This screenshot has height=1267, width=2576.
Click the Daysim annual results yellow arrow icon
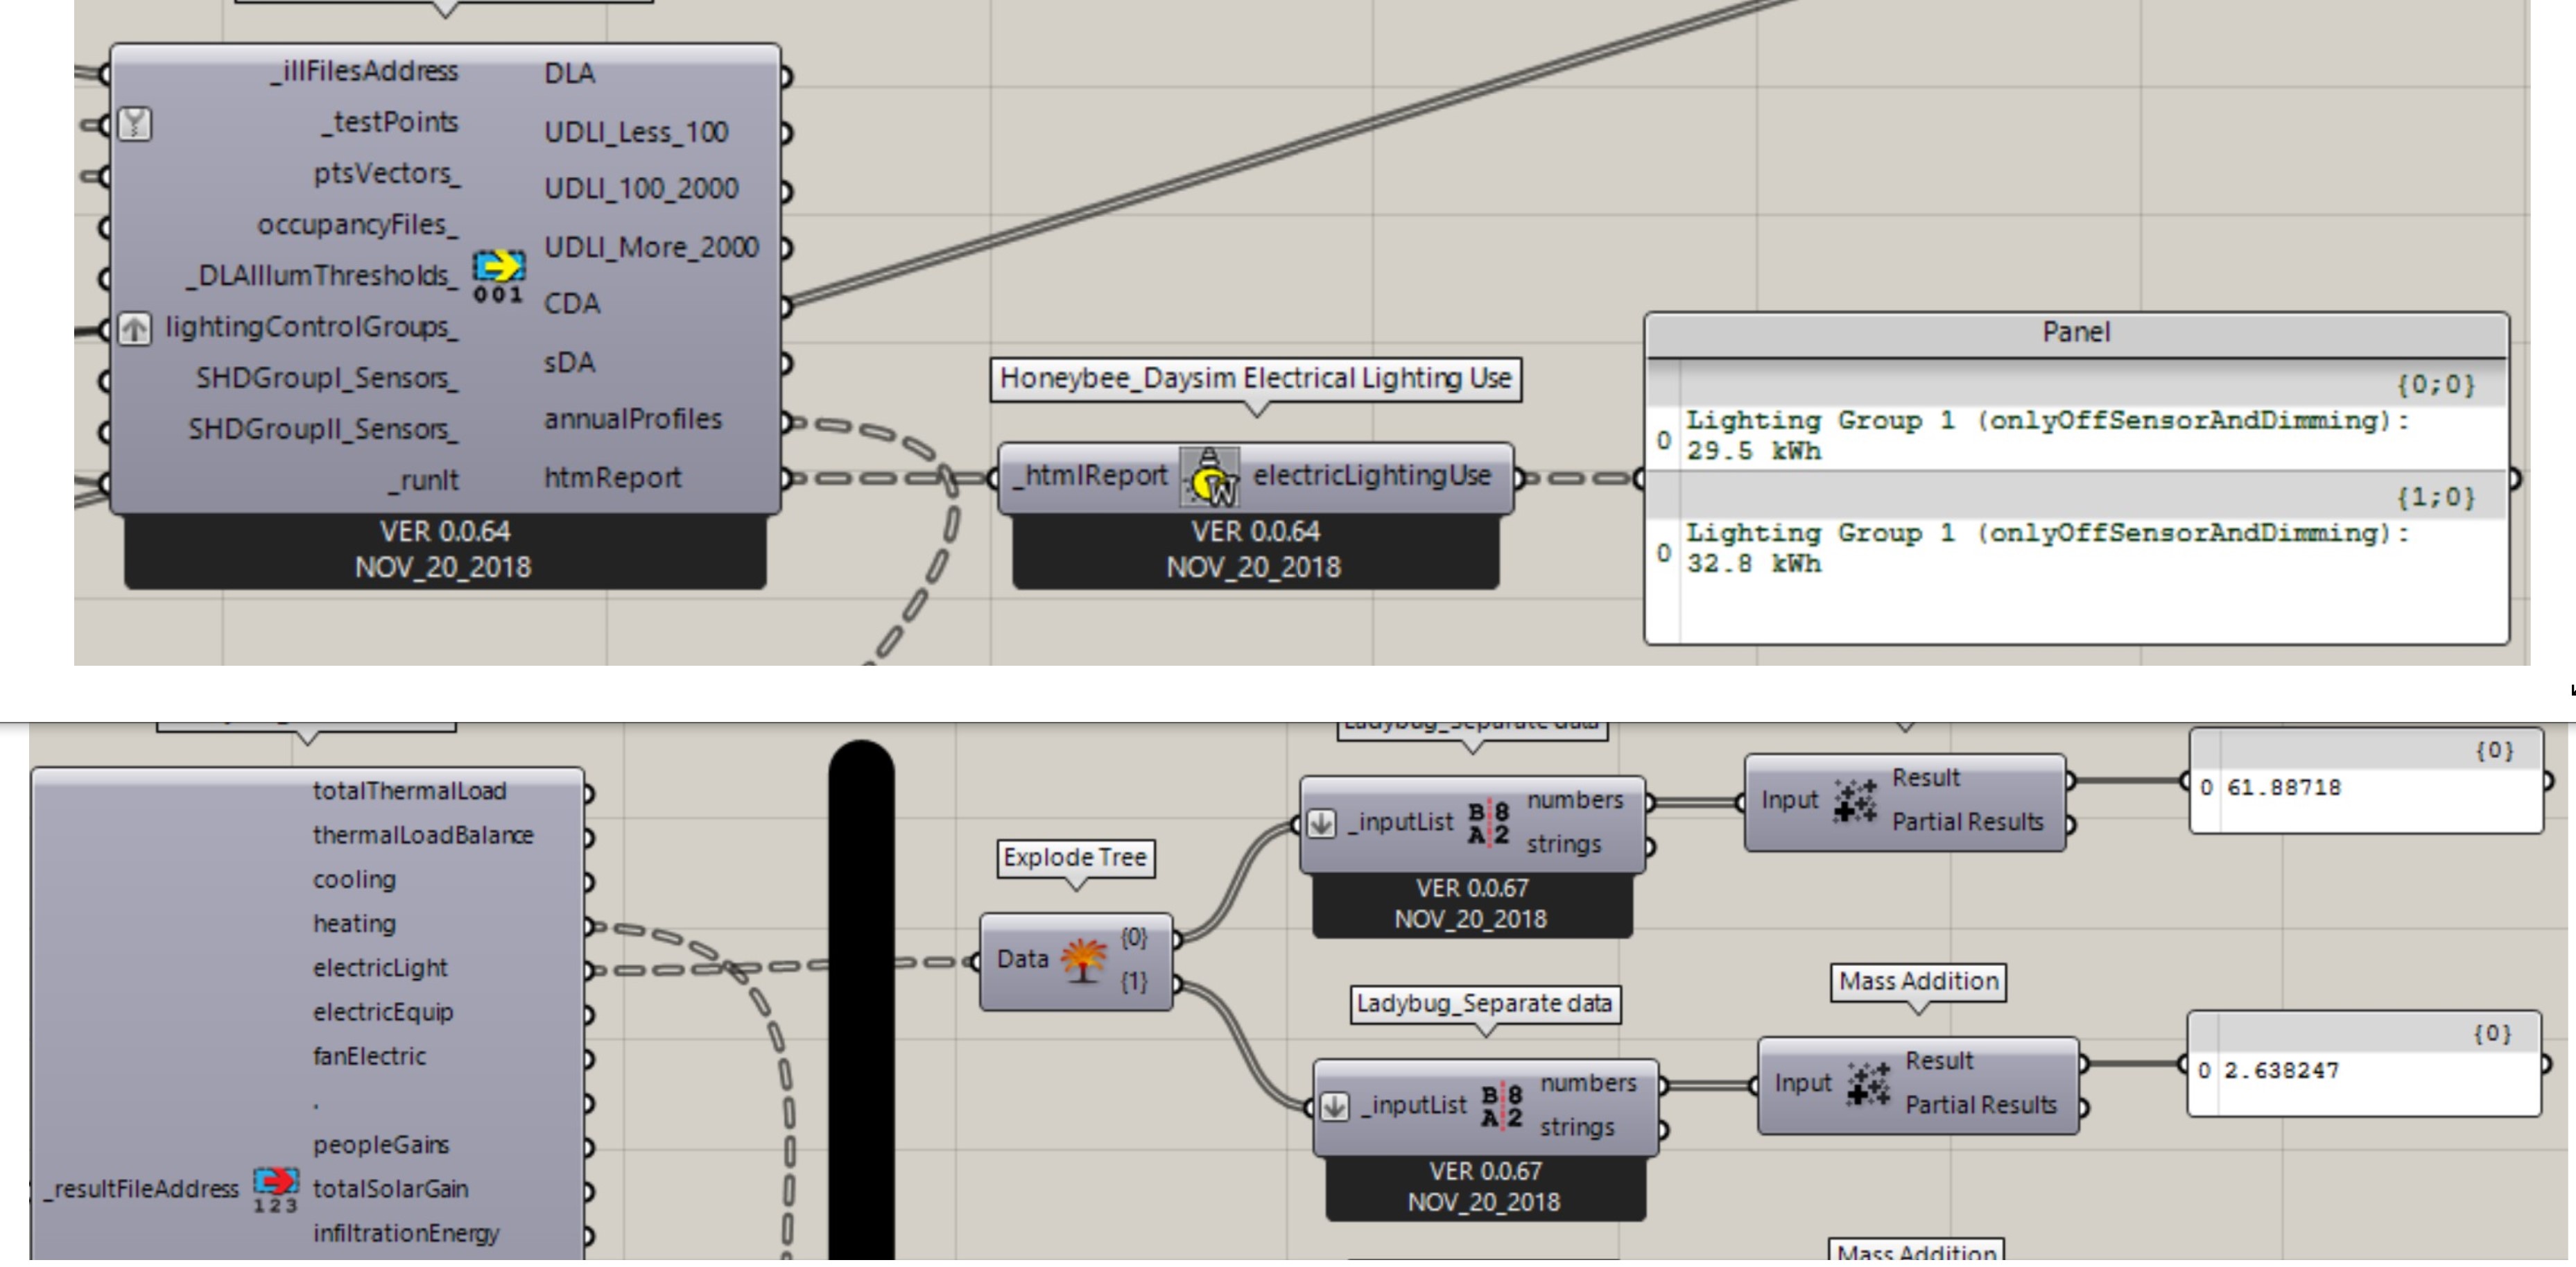pos(498,275)
